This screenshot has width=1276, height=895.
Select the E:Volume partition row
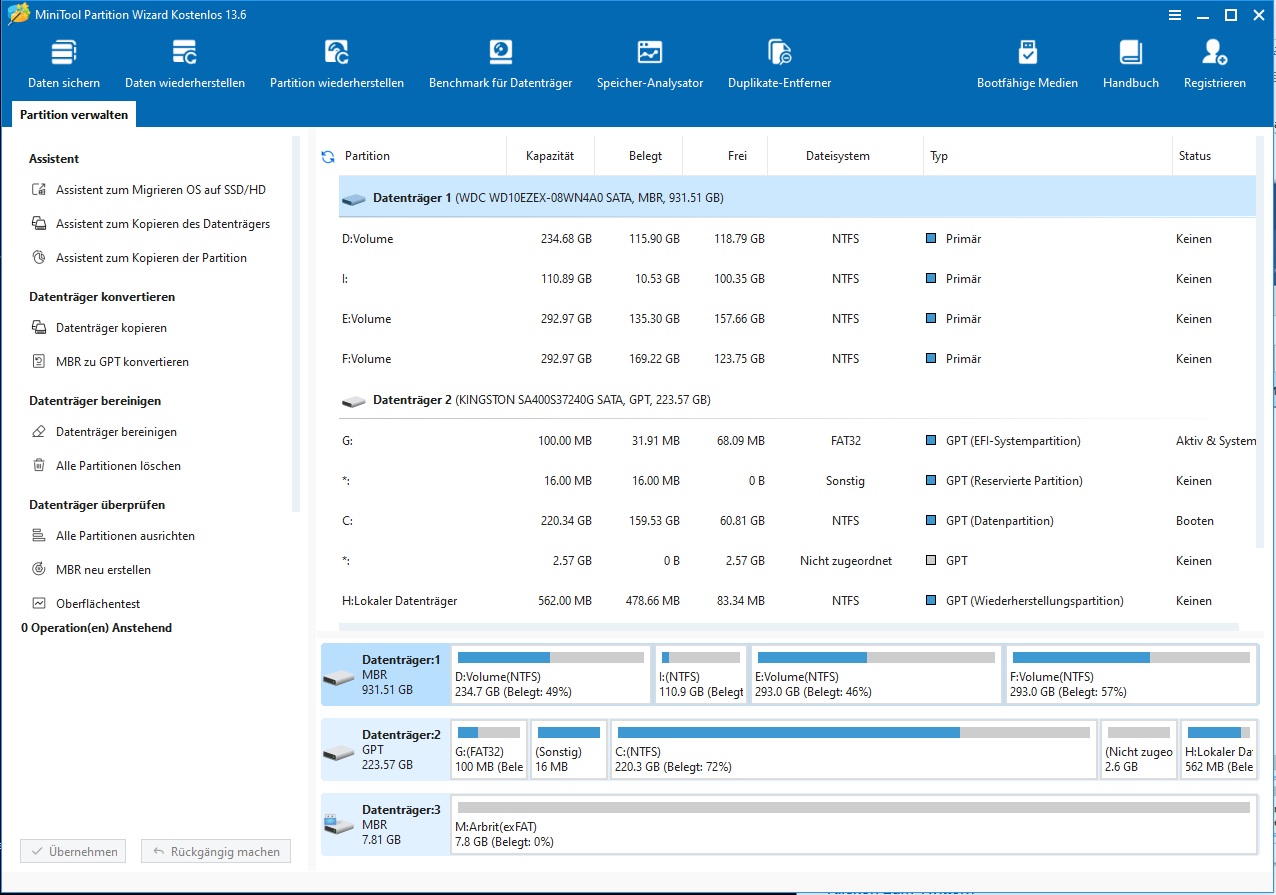(x=797, y=319)
